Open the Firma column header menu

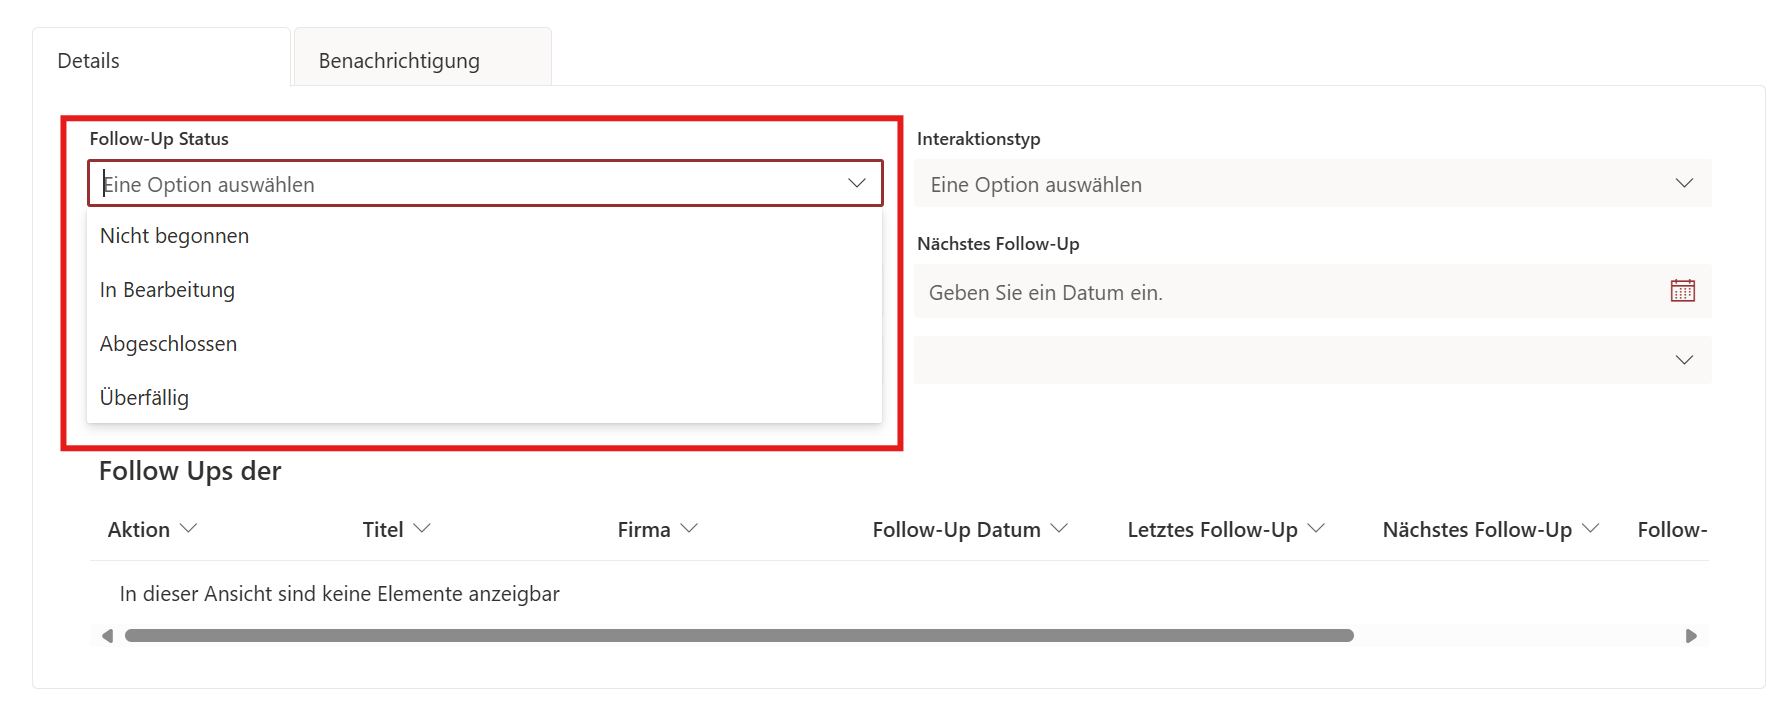click(658, 529)
